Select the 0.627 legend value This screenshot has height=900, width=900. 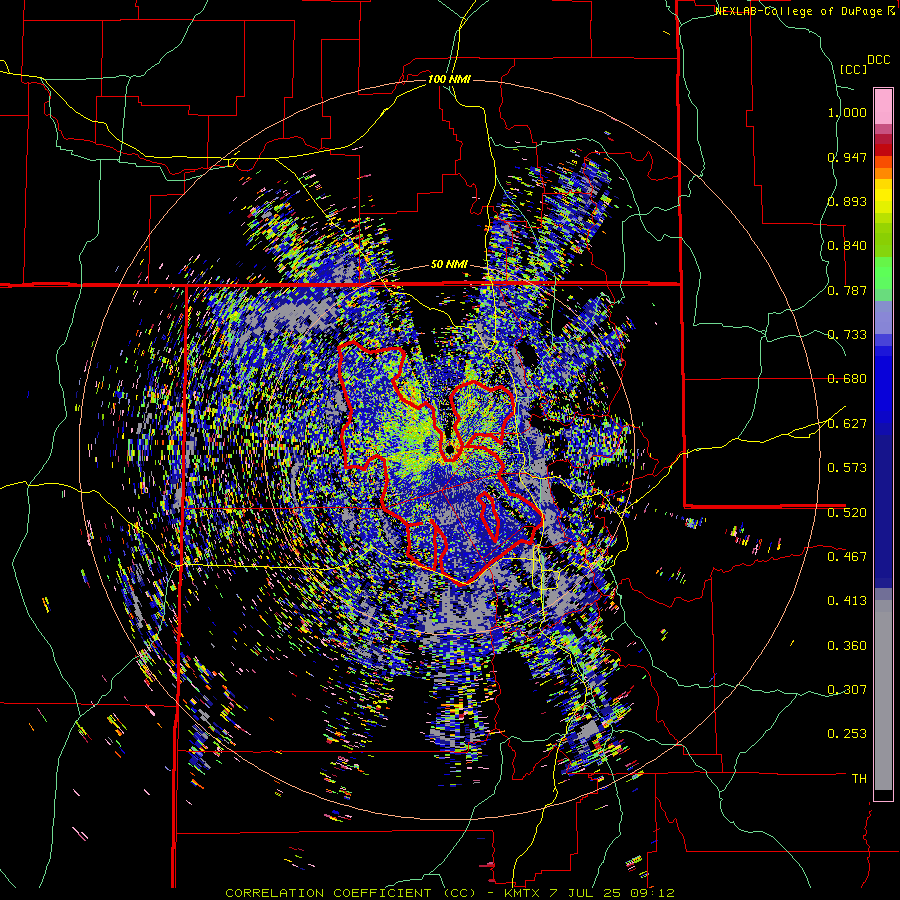(847, 424)
